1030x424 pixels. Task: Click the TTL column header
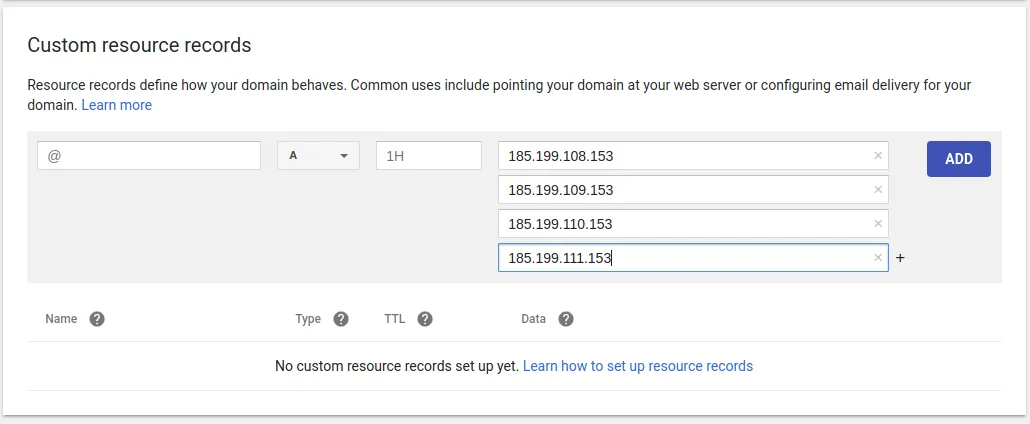coord(395,319)
